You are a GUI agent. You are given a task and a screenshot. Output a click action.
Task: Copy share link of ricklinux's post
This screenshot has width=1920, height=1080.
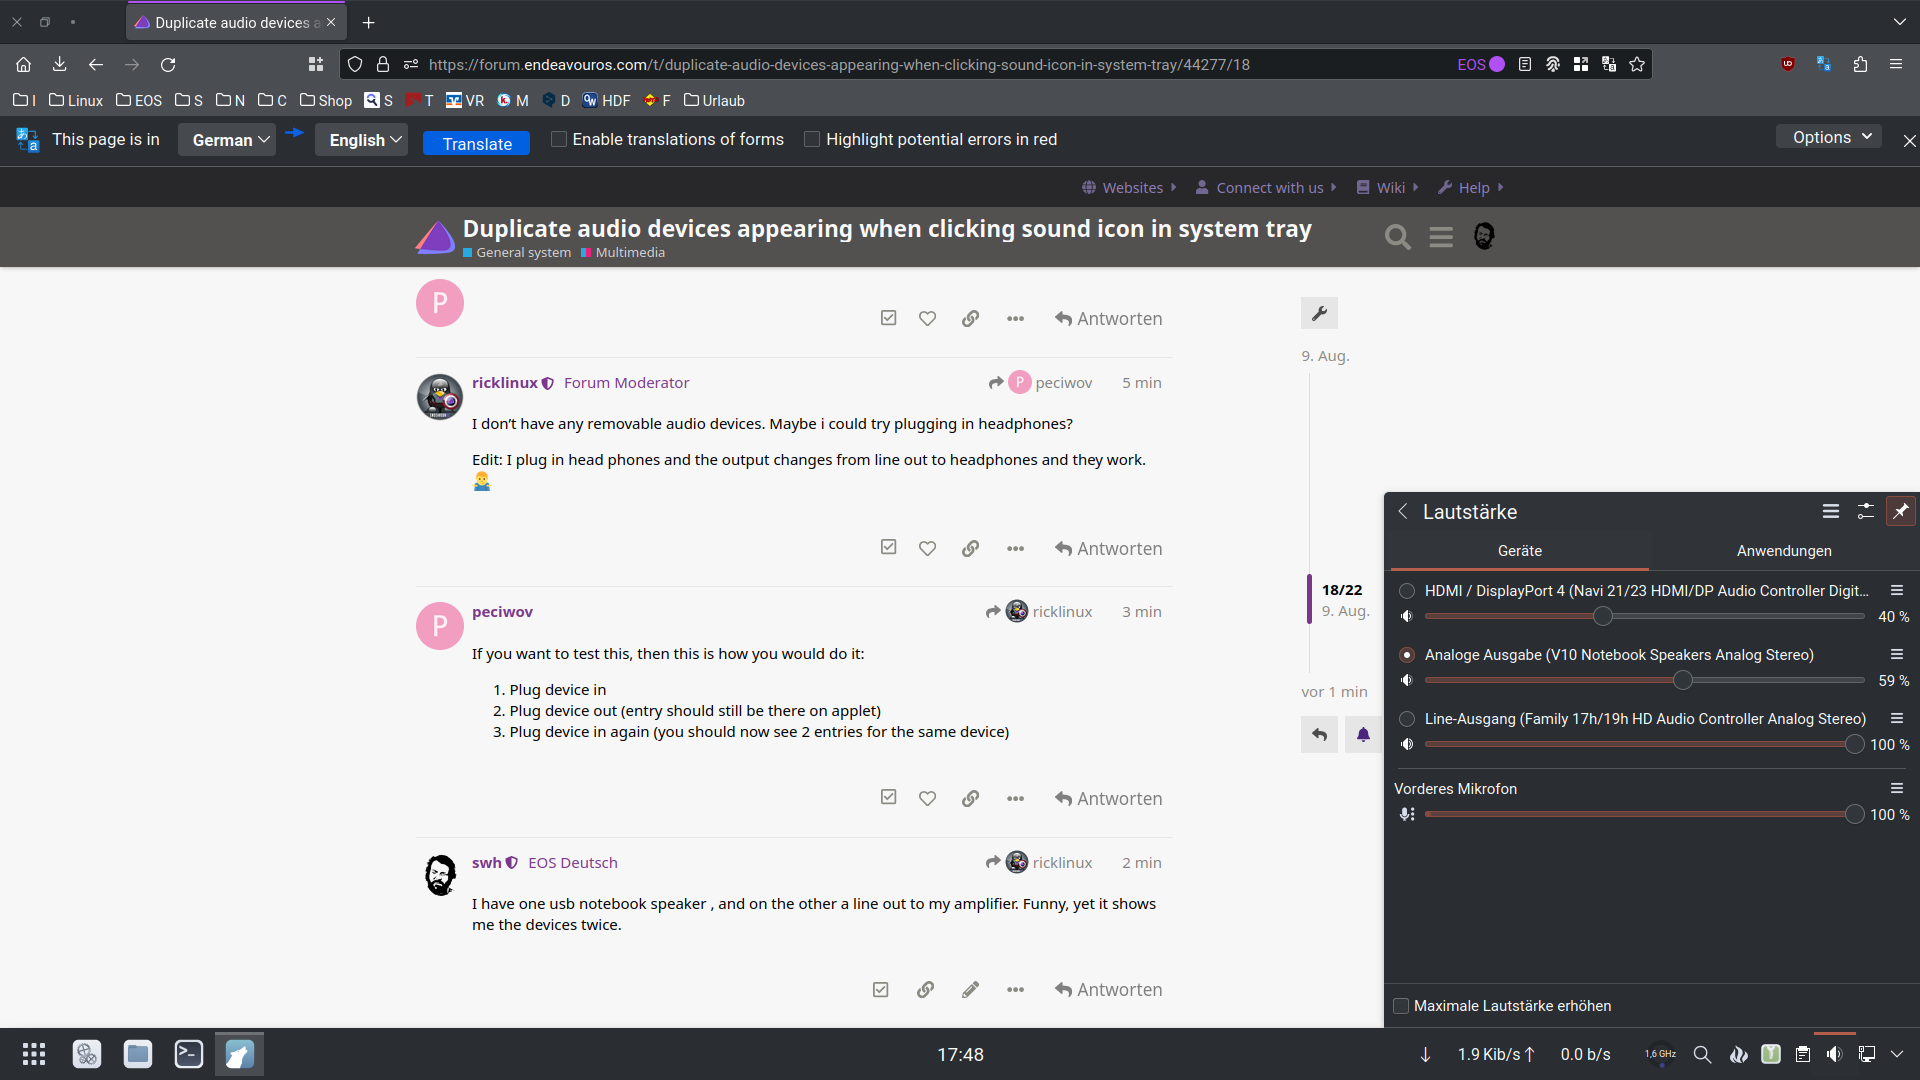tap(970, 548)
